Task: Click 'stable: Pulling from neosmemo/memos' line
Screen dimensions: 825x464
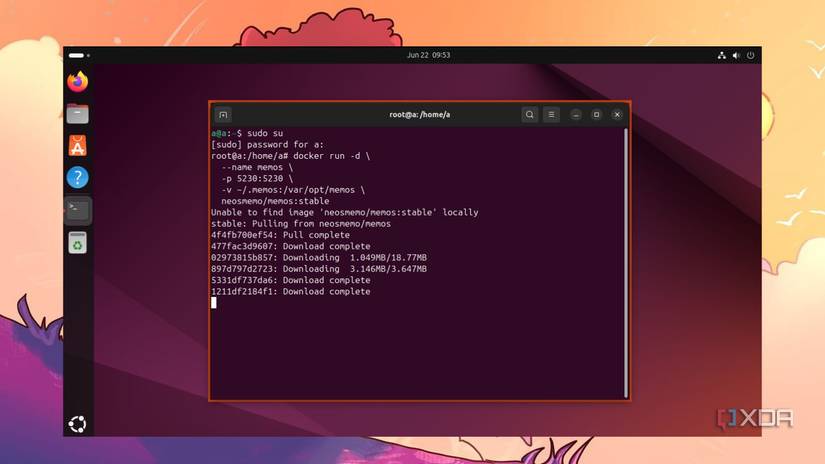Action: click(x=301, y=224)
